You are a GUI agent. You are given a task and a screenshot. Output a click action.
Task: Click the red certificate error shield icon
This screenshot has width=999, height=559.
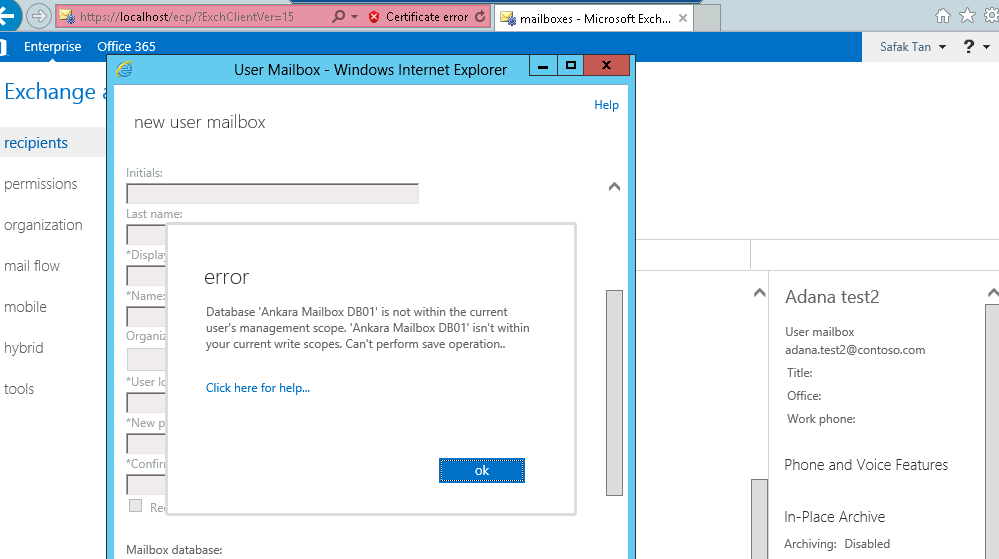click(x=375, y=17)
